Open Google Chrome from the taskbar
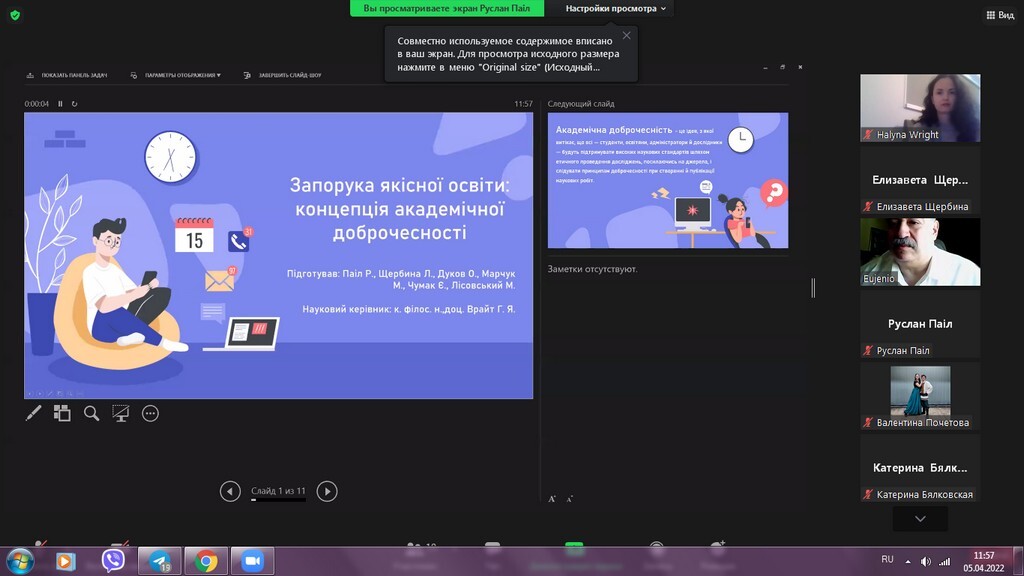The height and width of the screenshot is (576, 1024). [x=206, y=561]
